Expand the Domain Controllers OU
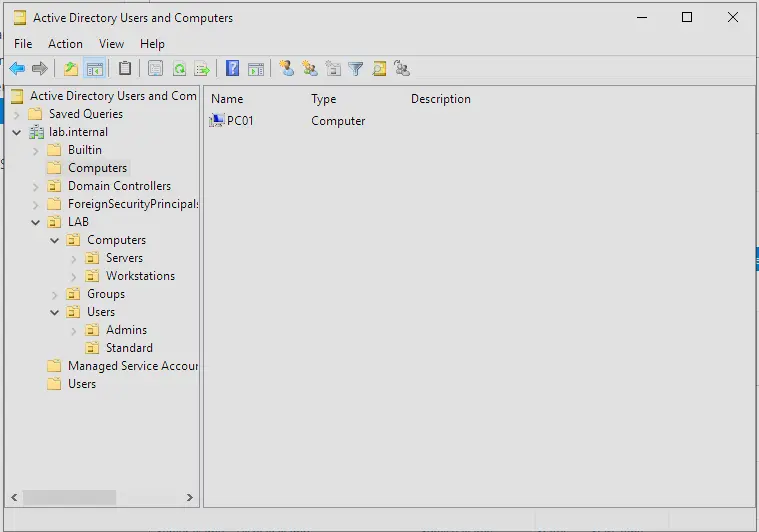Viewport: 759px width, 532px height. (35, 186)
